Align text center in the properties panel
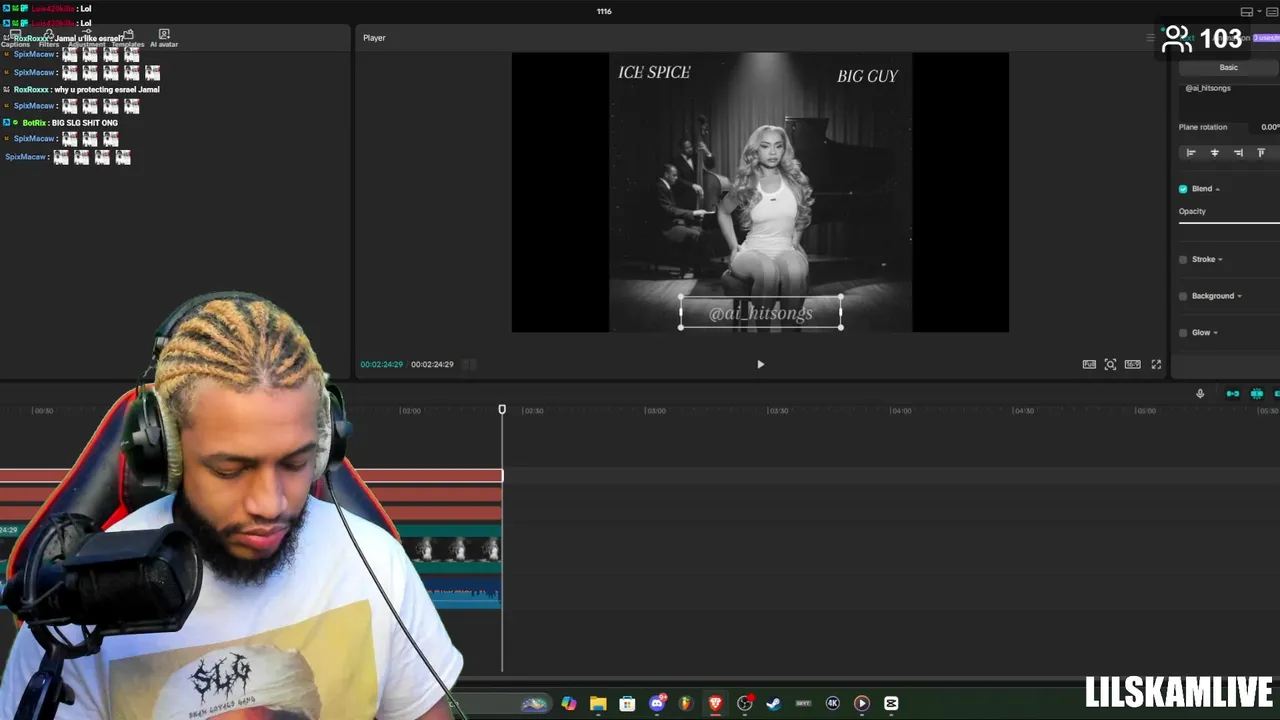The height and width of the screenshot is (720, 1280). [1214, 153]
